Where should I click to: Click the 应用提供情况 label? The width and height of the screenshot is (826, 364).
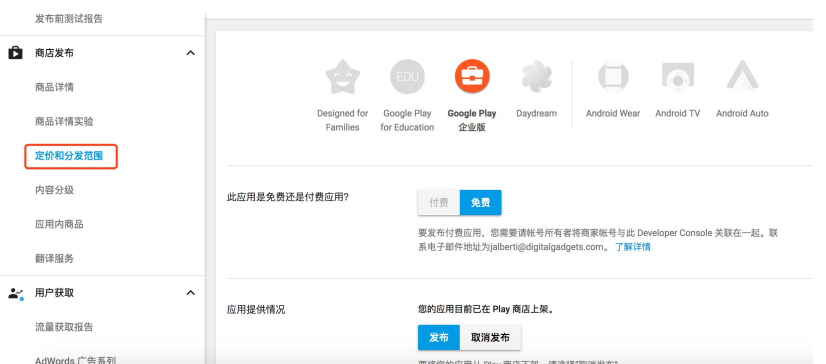(x=256, y=310)
